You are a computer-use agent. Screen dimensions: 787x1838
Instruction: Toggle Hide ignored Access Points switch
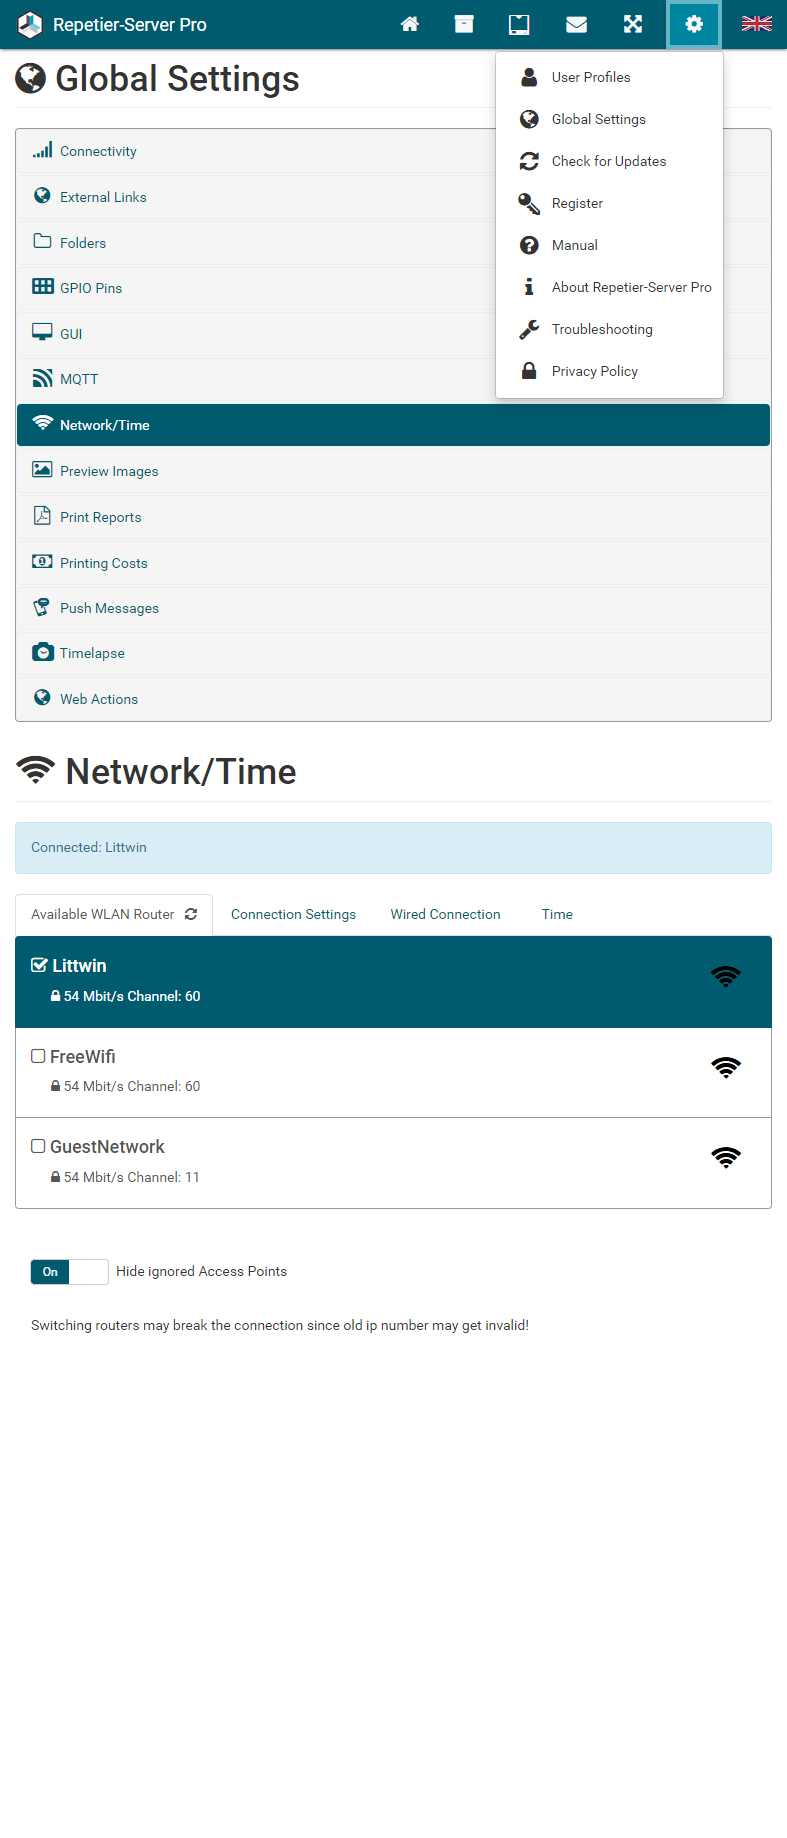[69, 1272]
